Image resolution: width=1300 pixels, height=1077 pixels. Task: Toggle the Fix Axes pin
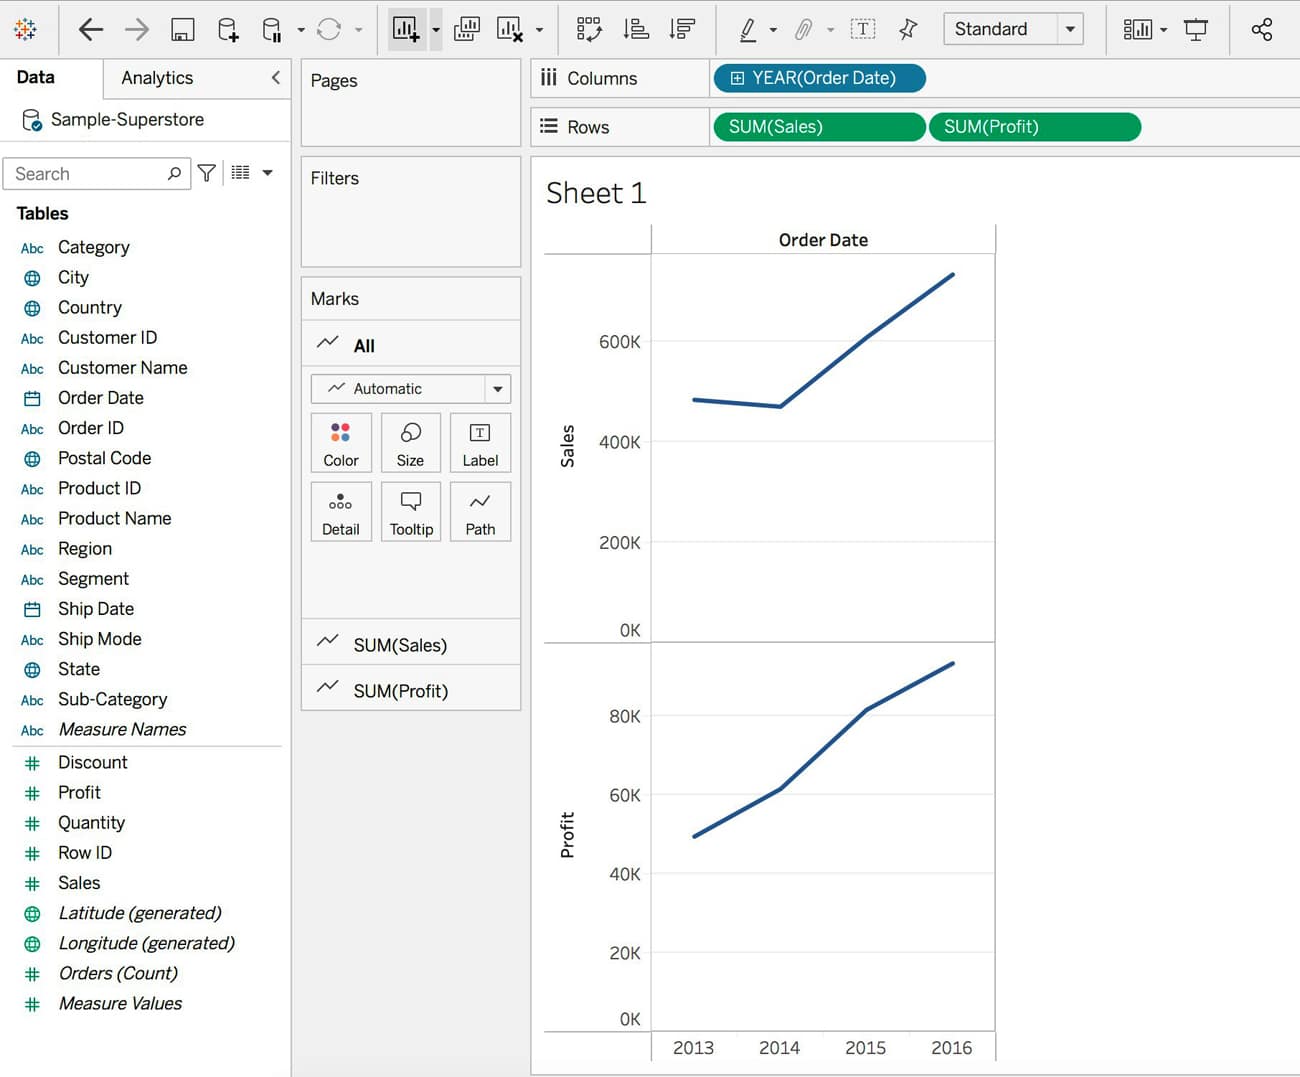click(908, 30)
